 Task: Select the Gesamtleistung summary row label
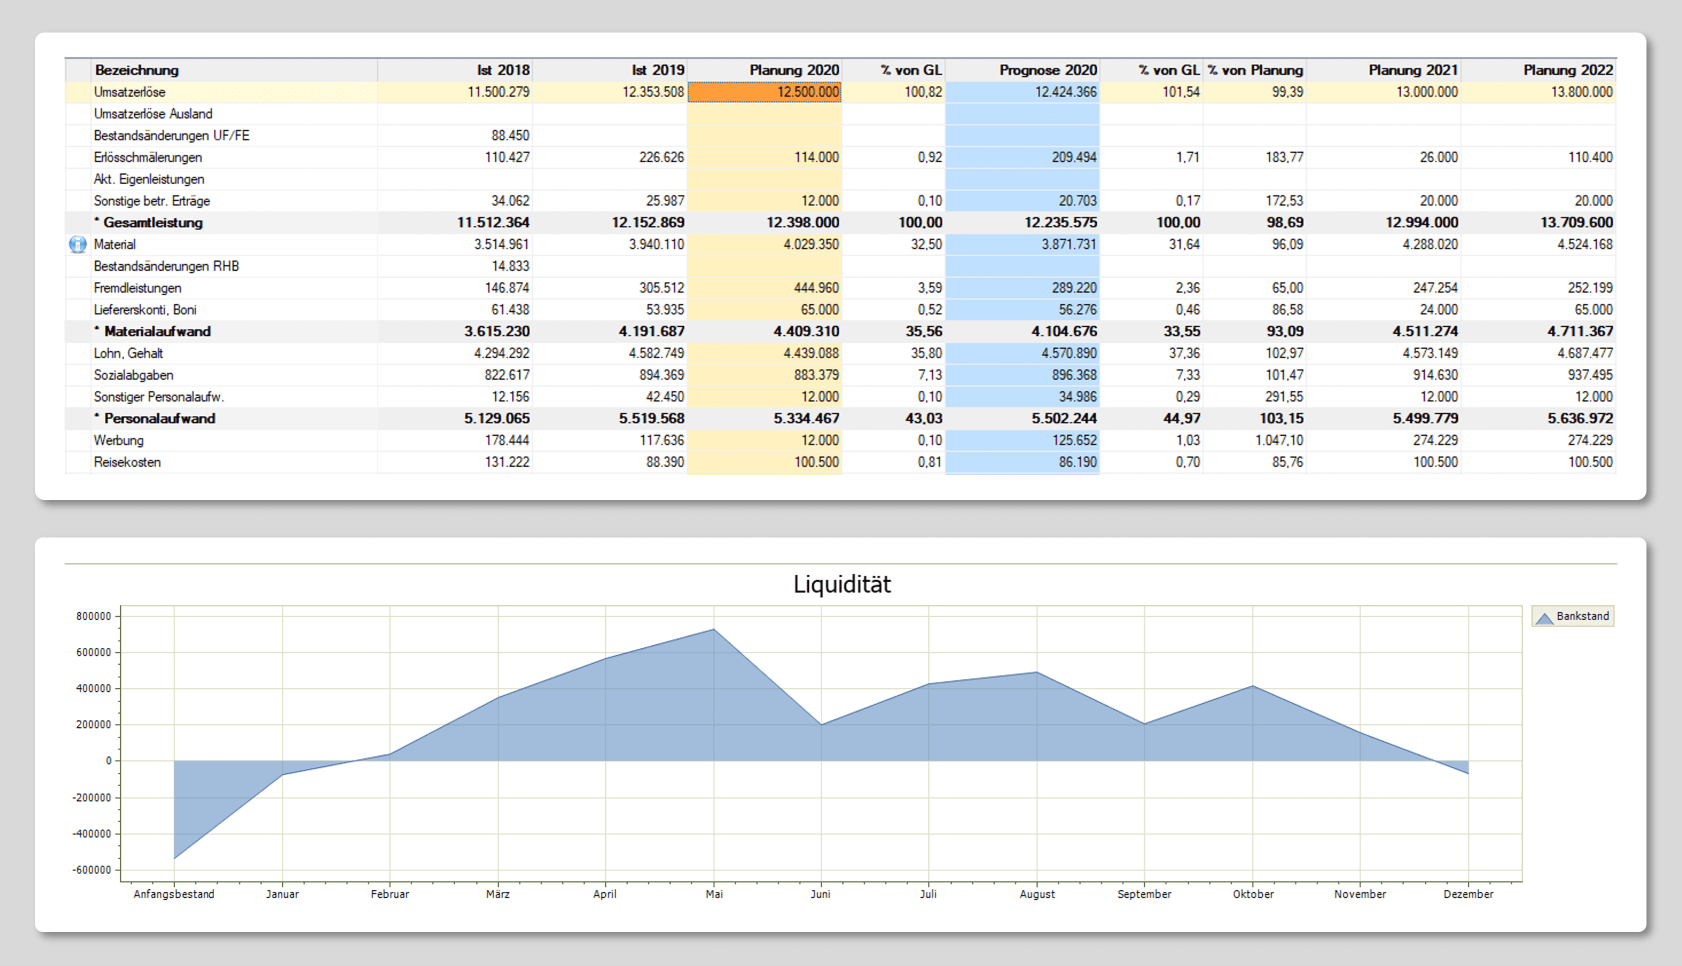(x=148, y=223)
